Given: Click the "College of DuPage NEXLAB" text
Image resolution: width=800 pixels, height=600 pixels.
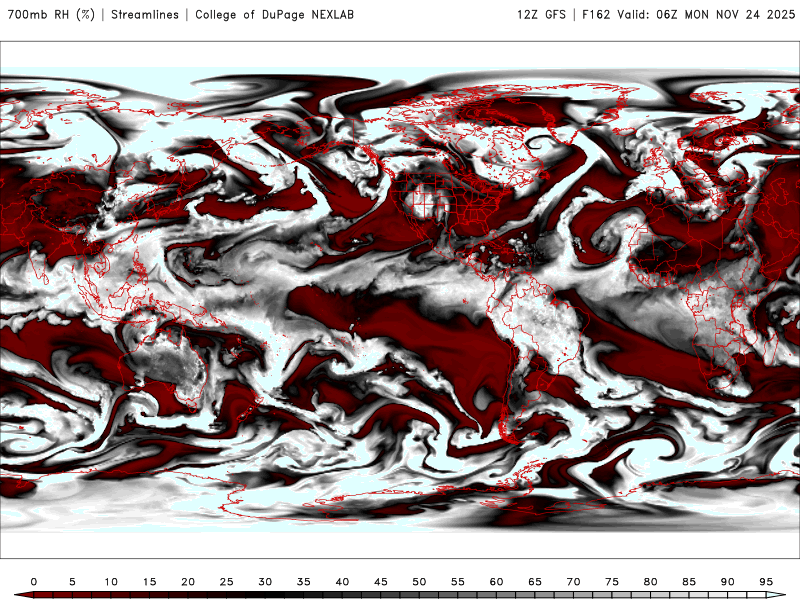Looking at the screenshot, I should point(274,15).
